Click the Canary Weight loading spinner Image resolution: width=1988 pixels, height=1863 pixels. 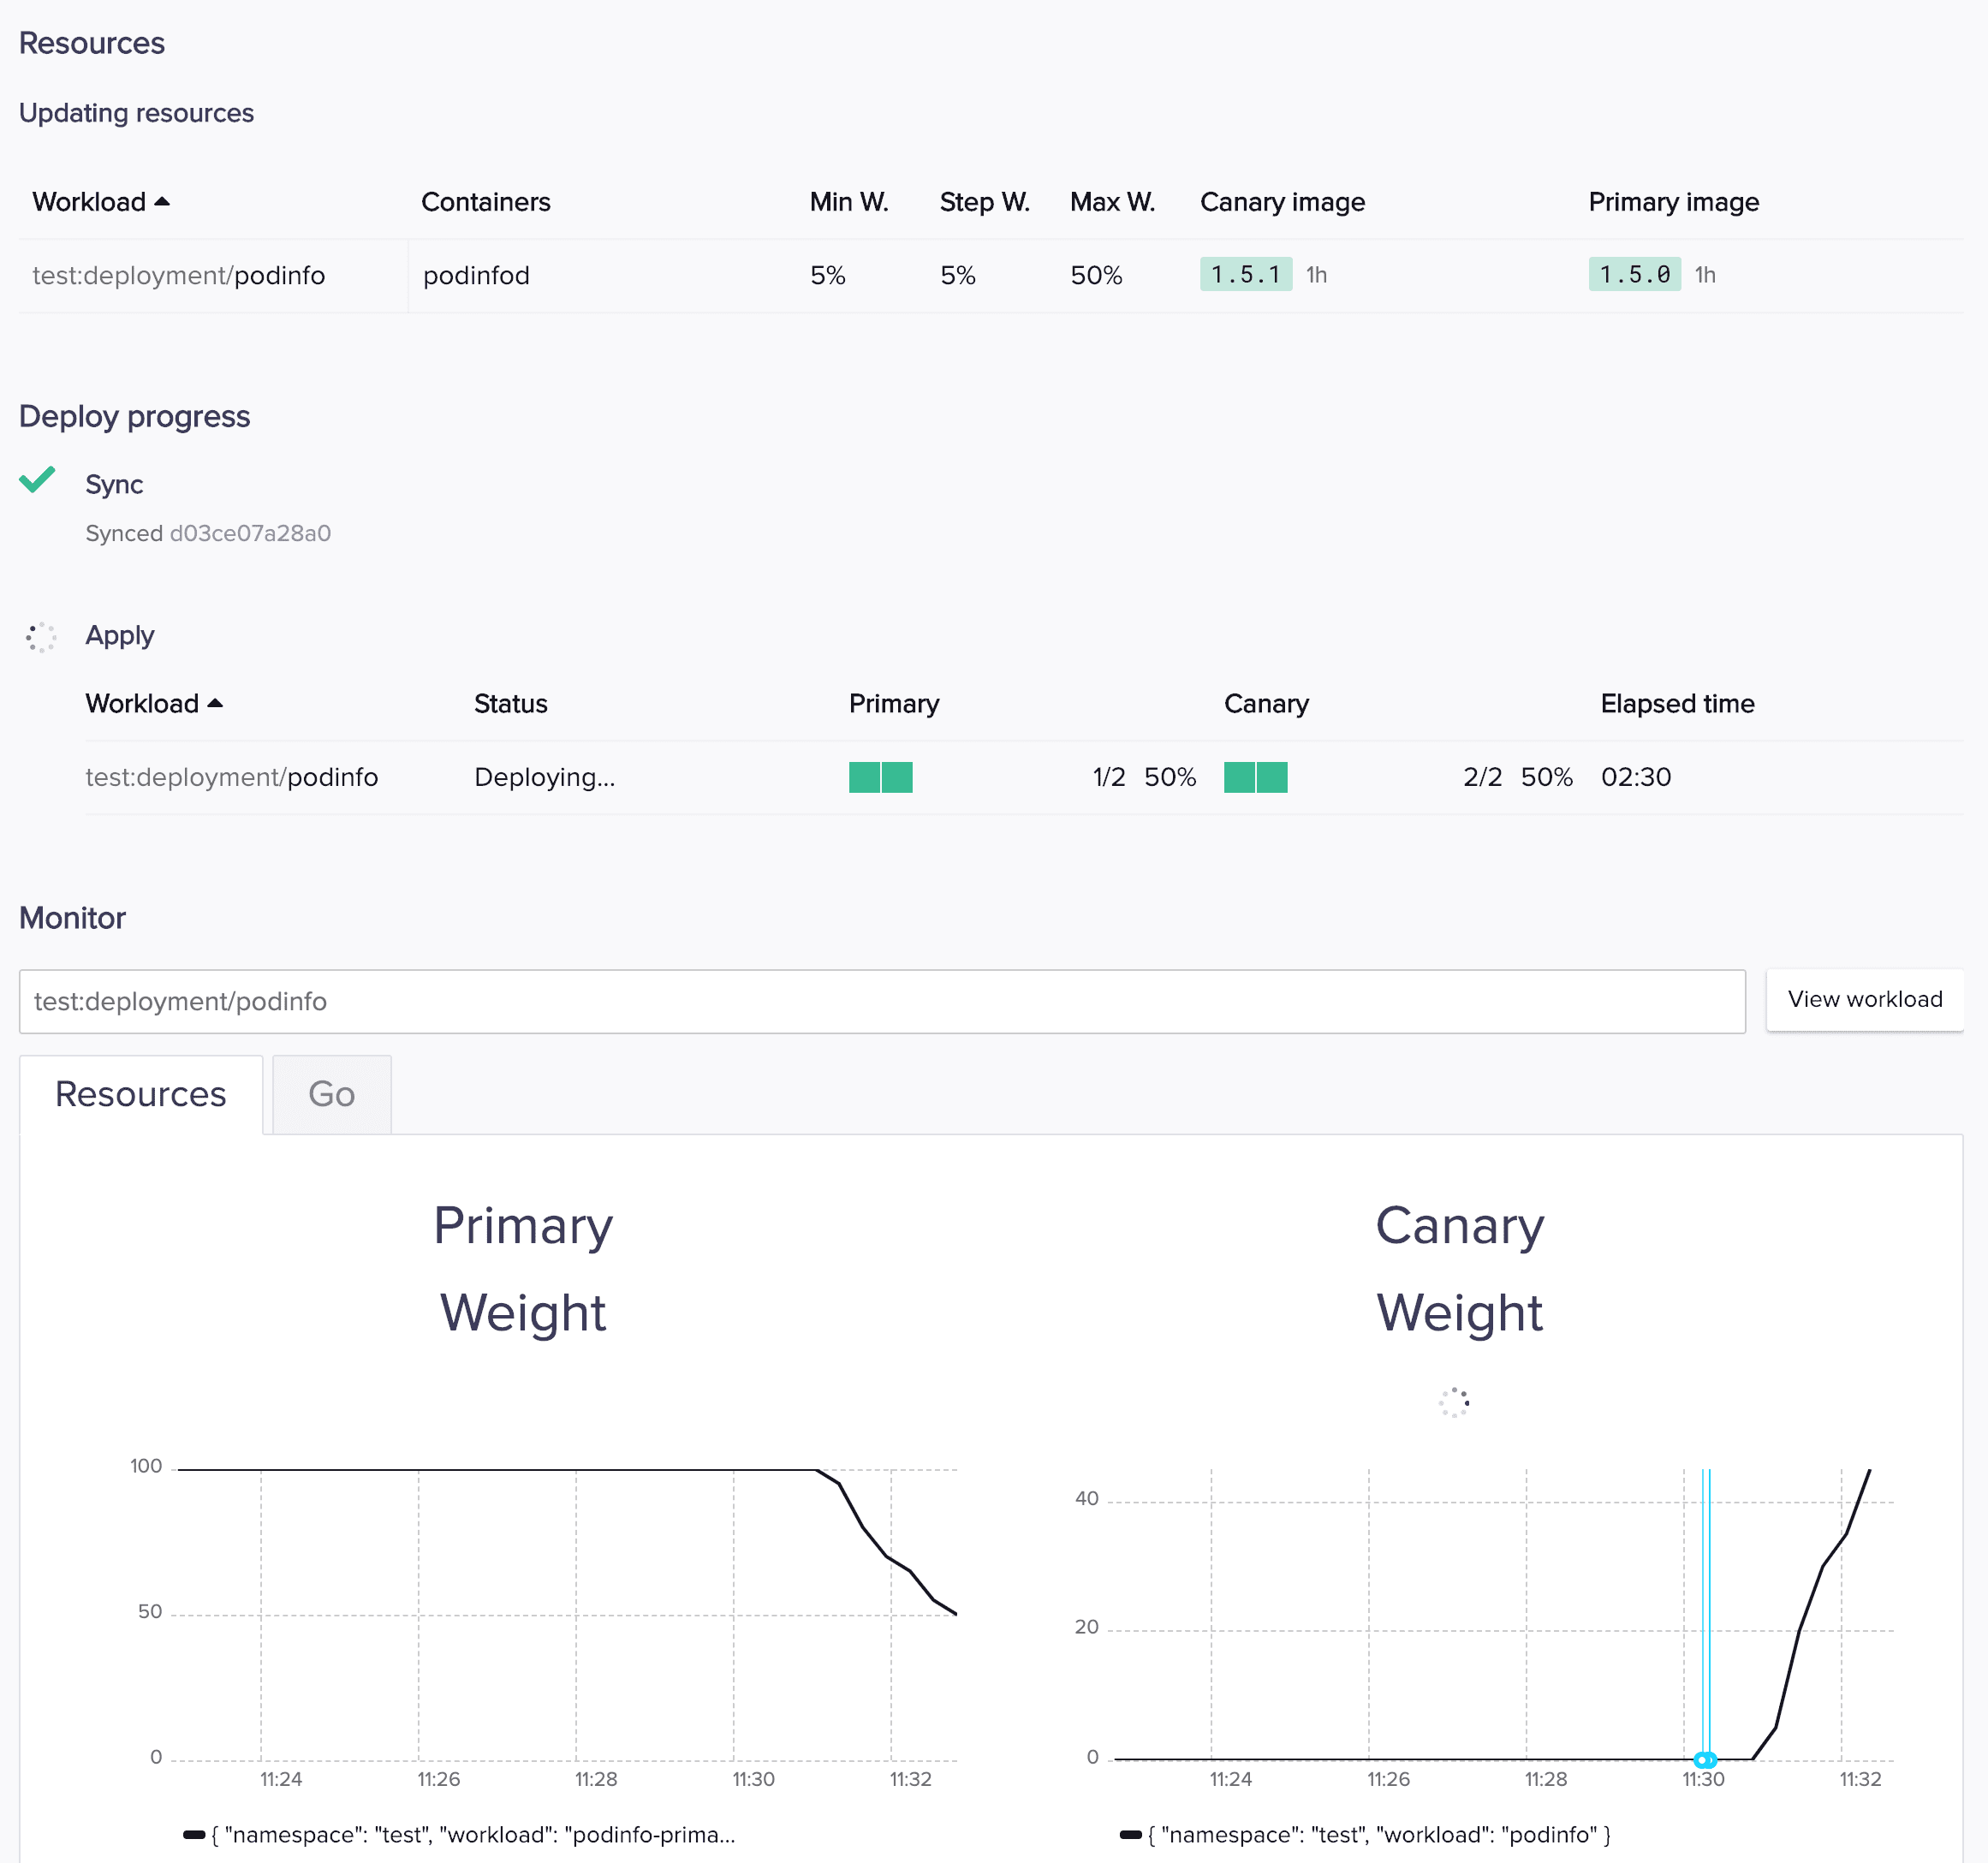tap(1453, 1402)
